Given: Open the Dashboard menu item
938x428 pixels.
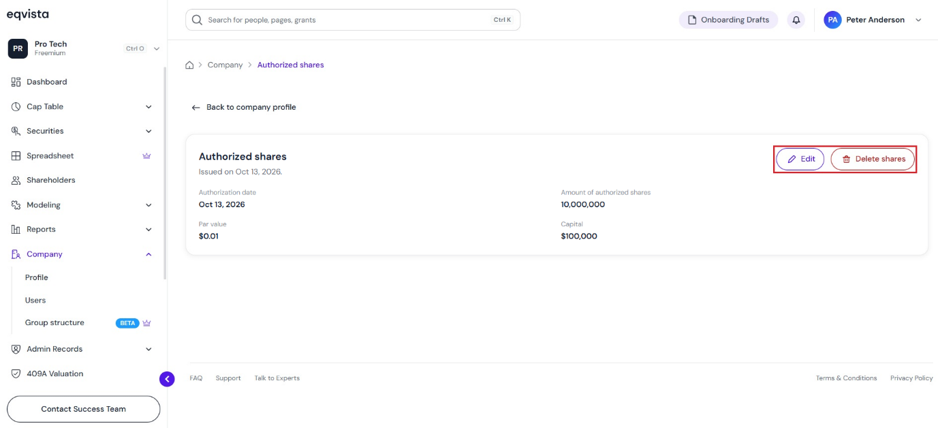Looking at the screenshot, I should (x=47, y=82).
